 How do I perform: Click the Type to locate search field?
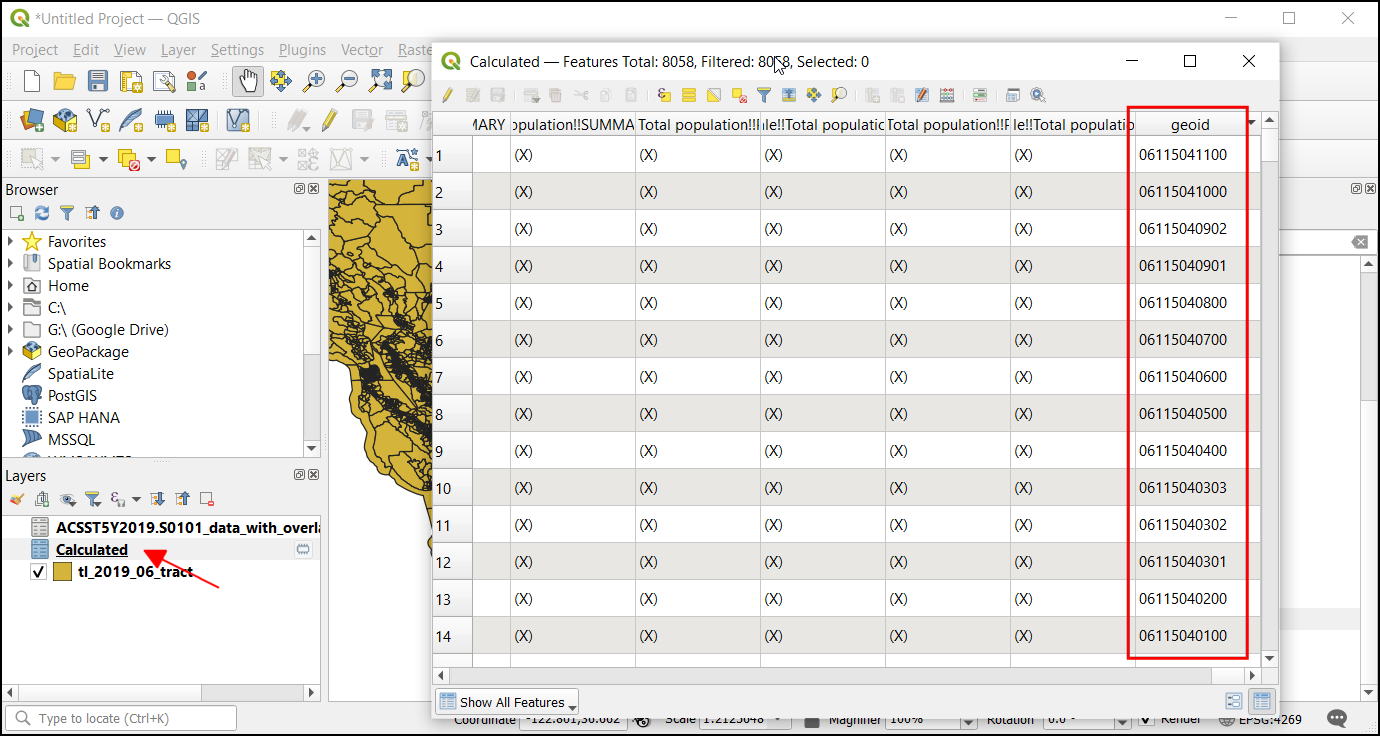[122, 718]
